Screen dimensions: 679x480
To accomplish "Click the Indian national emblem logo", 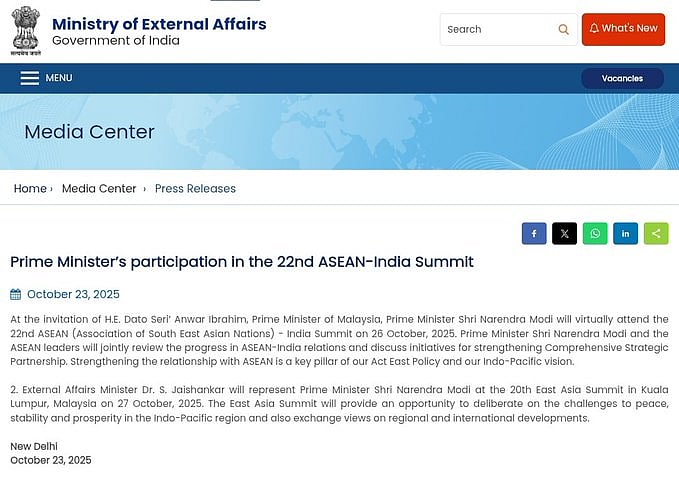I will pyautogui.click(x=26, y=29).
